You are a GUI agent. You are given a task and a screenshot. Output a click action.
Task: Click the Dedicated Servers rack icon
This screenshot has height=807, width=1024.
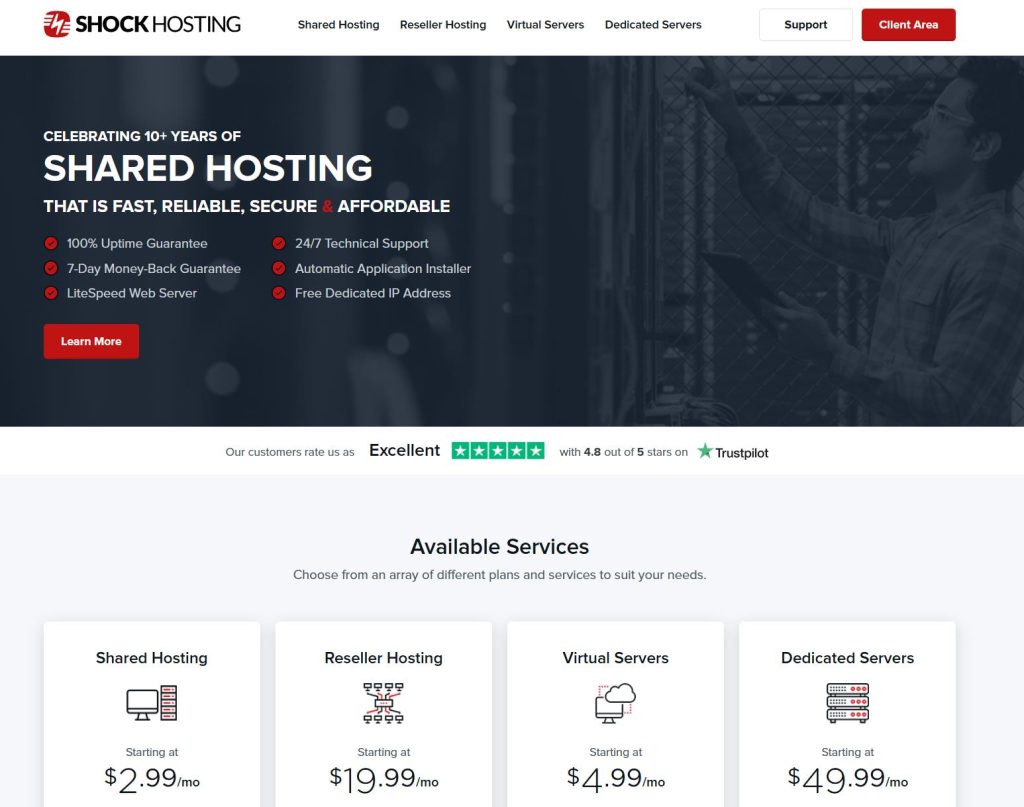coord(847,703)
